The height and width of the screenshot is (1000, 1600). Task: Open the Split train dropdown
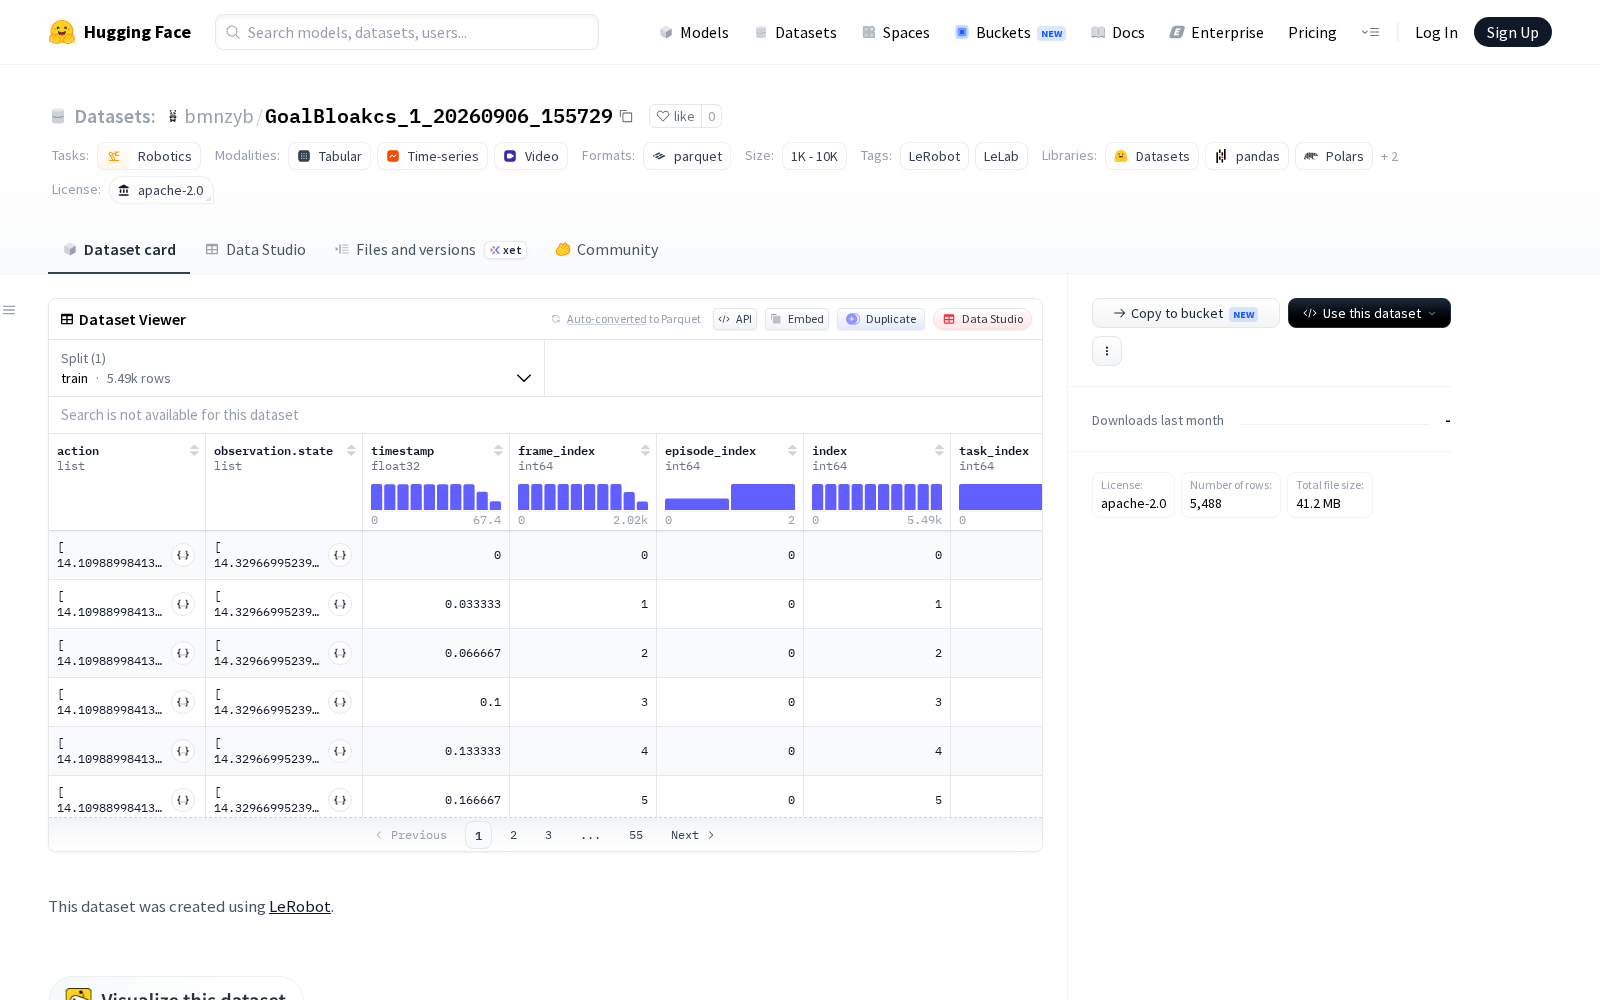click(297, 368)
